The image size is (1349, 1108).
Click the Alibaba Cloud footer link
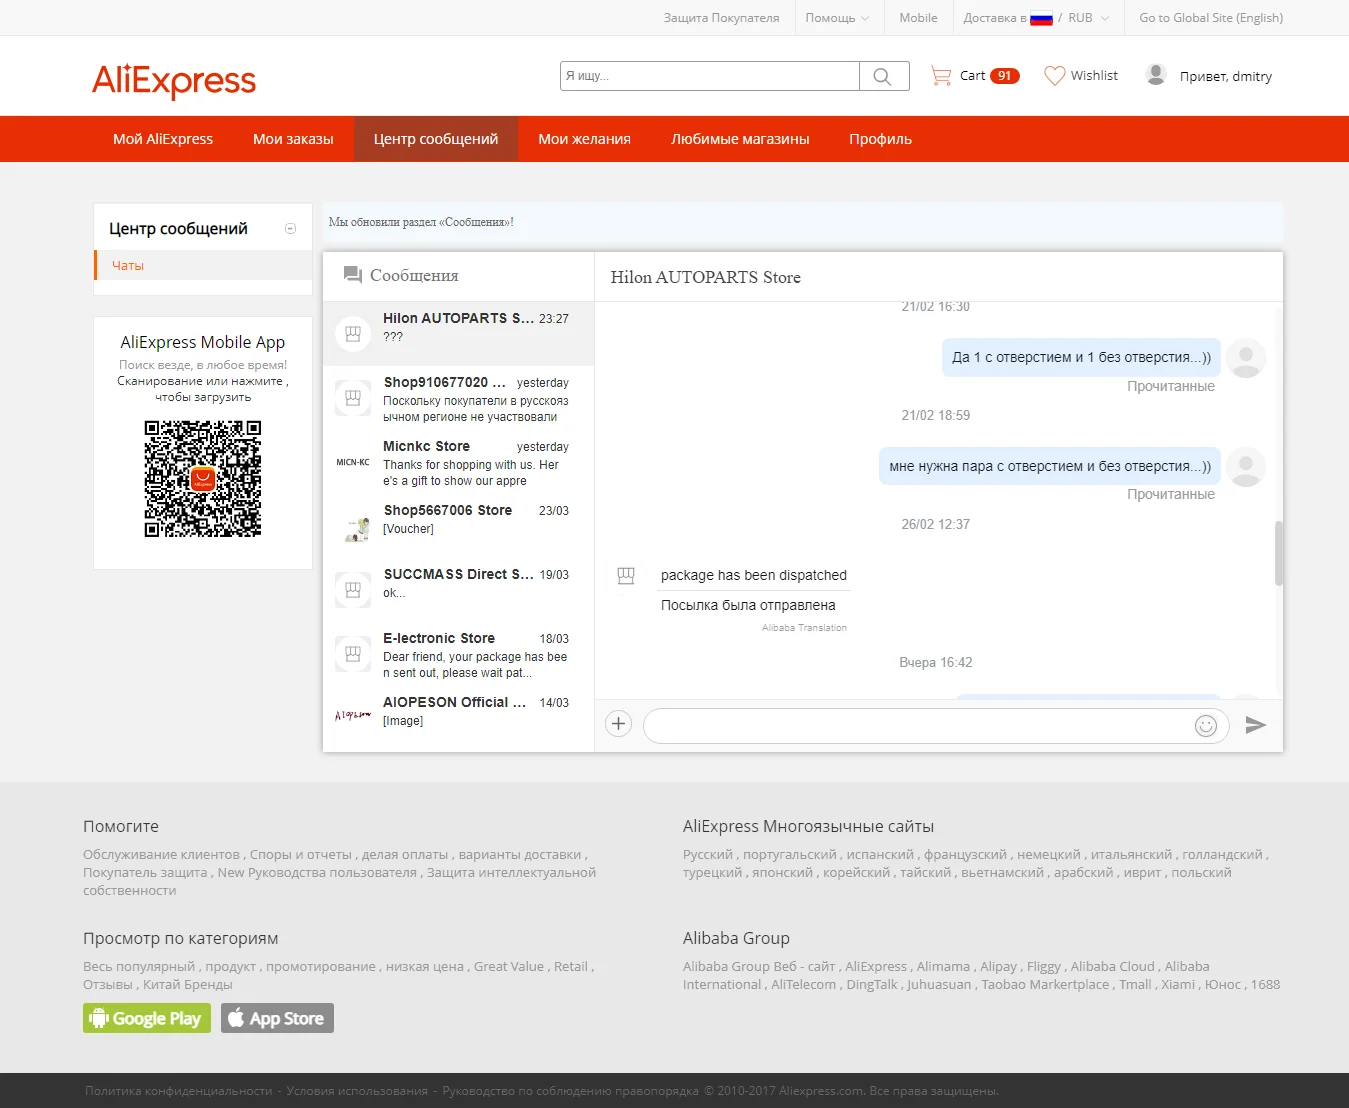1113,967
